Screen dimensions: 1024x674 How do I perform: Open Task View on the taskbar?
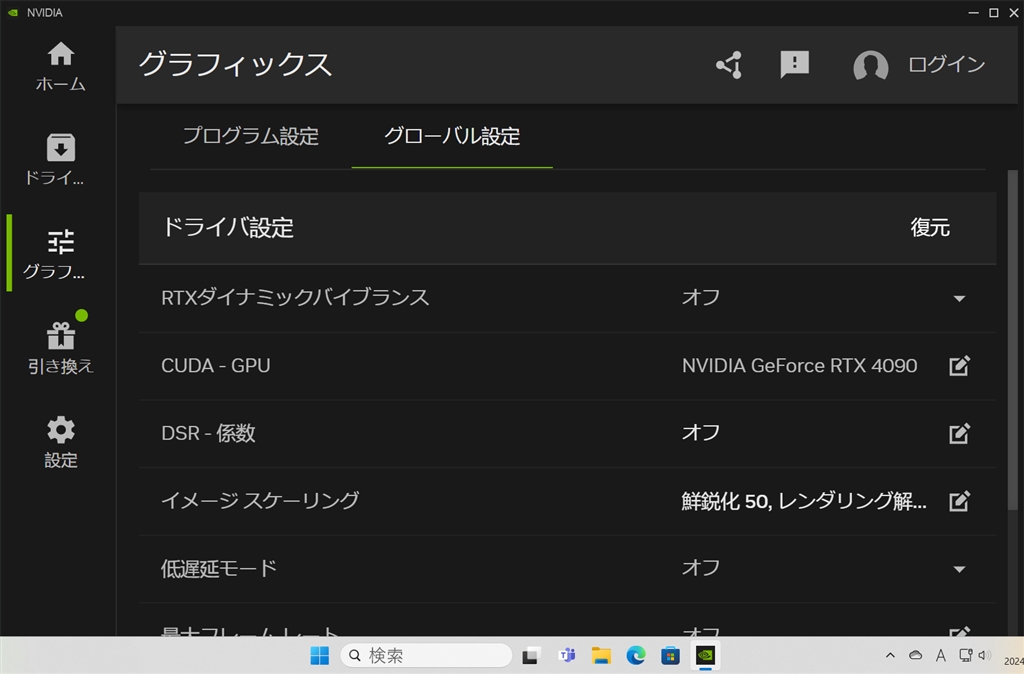pos(530,655)
